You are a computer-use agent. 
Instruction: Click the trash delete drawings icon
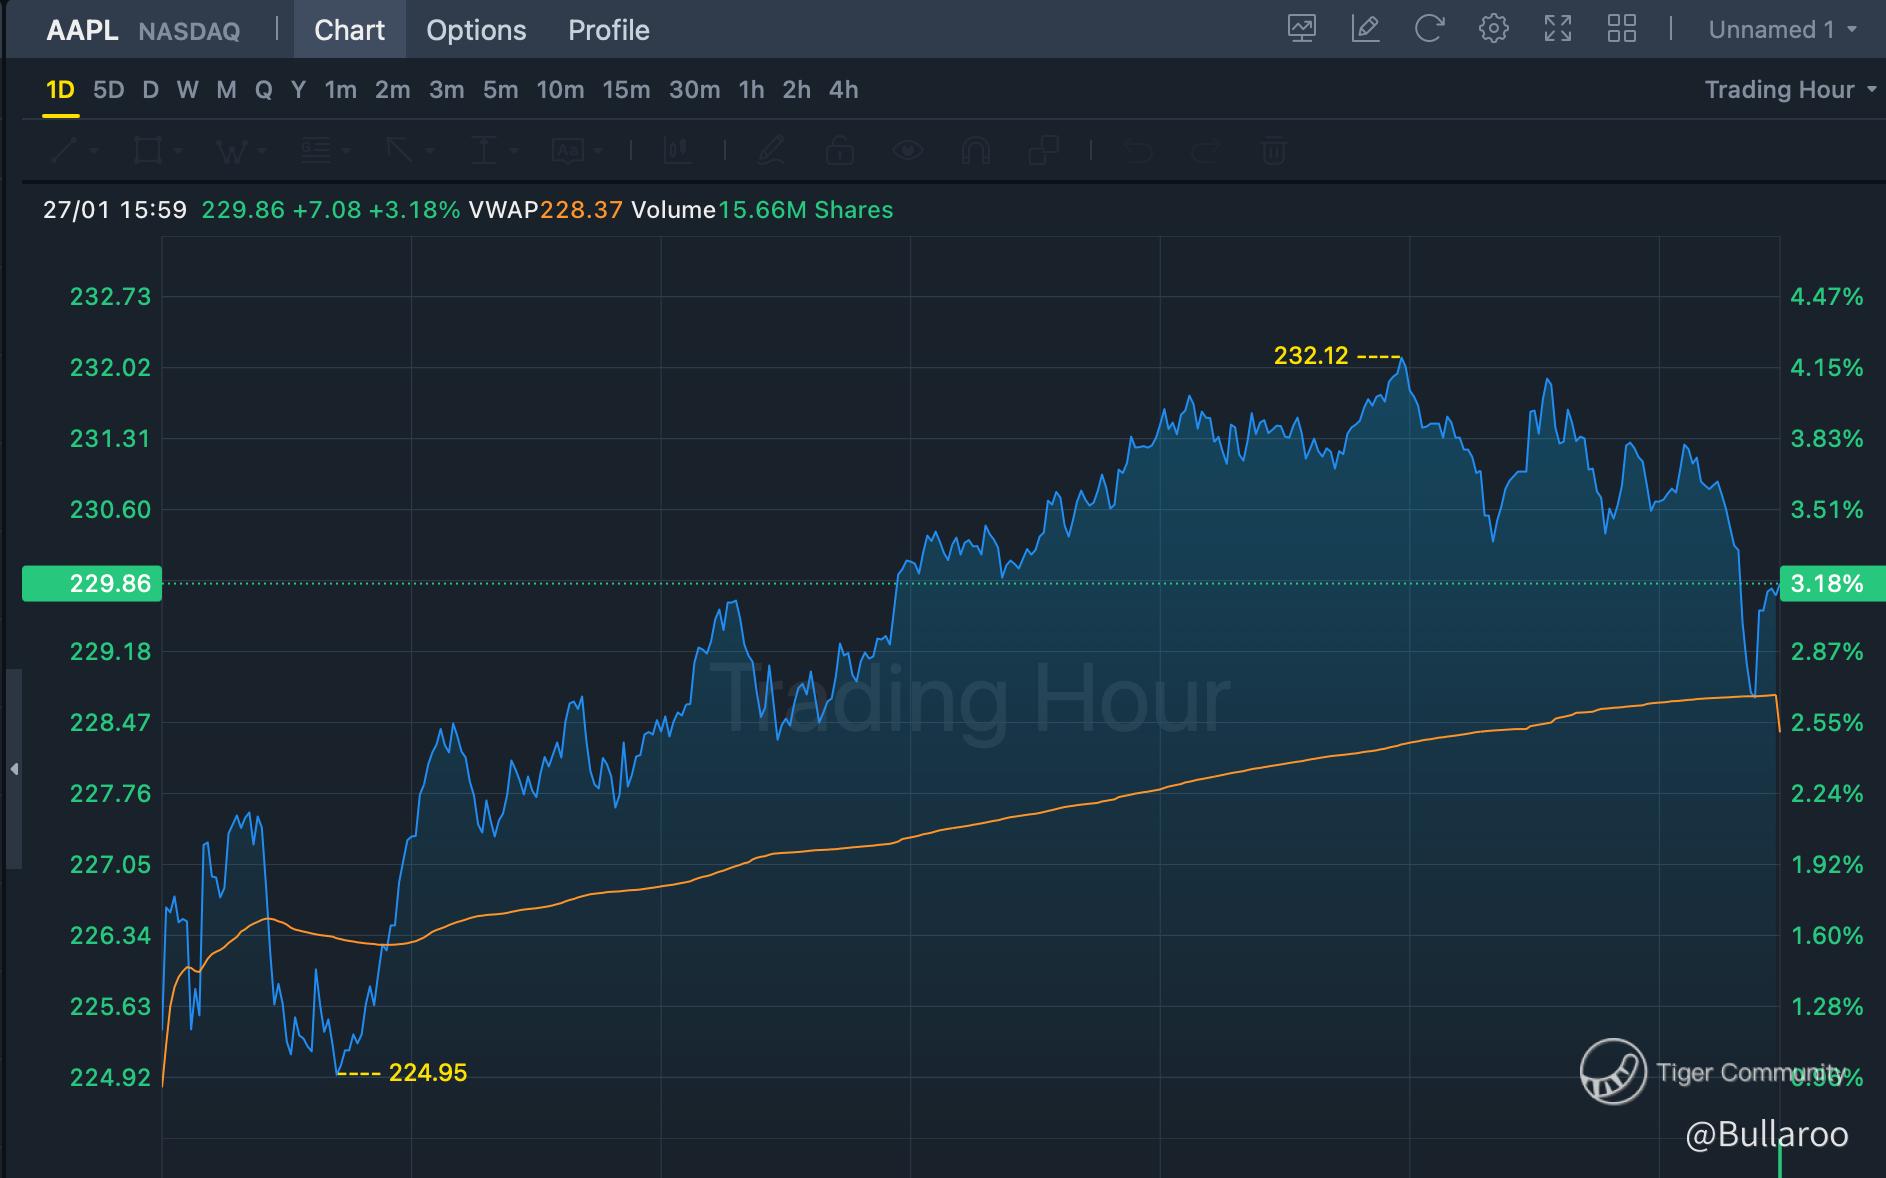[1273, 151]
